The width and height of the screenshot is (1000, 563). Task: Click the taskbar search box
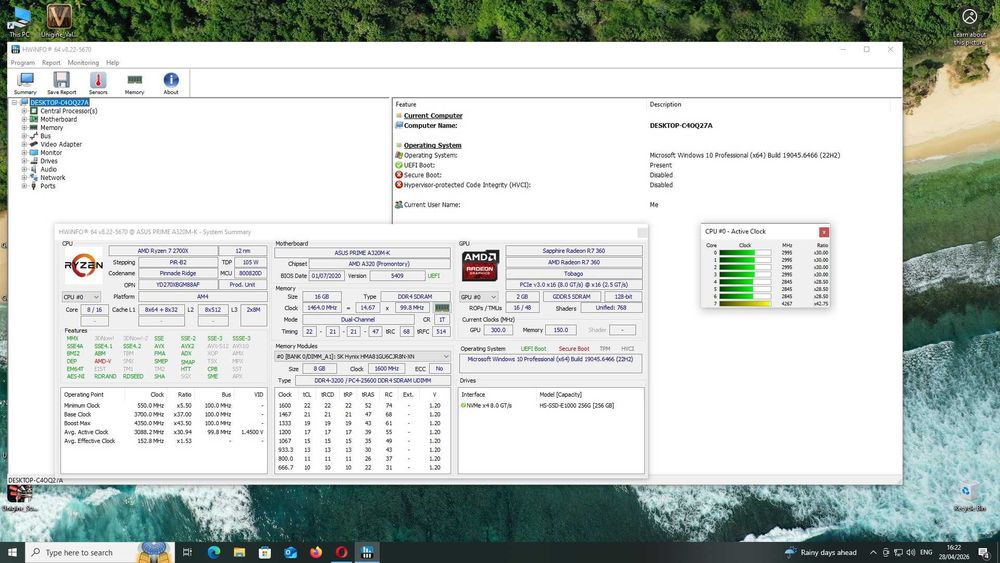pos(99,552)
